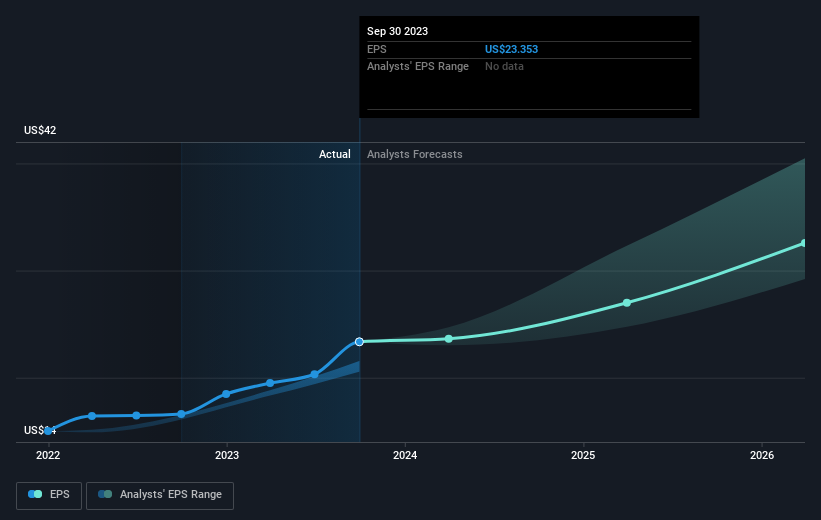
Task: Click the EPS legend color swatch
Action: click(35, 494)
